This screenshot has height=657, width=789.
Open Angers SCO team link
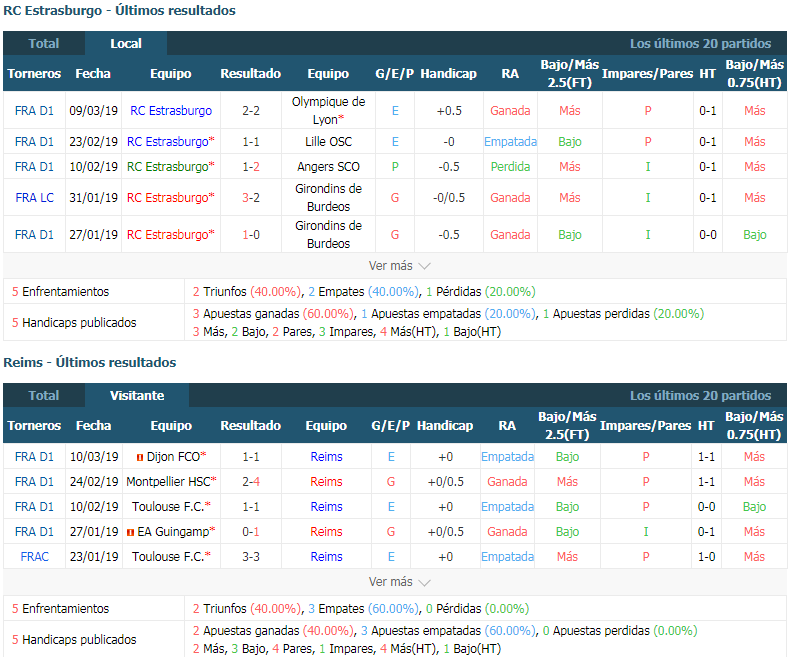(x=328, y=167)
